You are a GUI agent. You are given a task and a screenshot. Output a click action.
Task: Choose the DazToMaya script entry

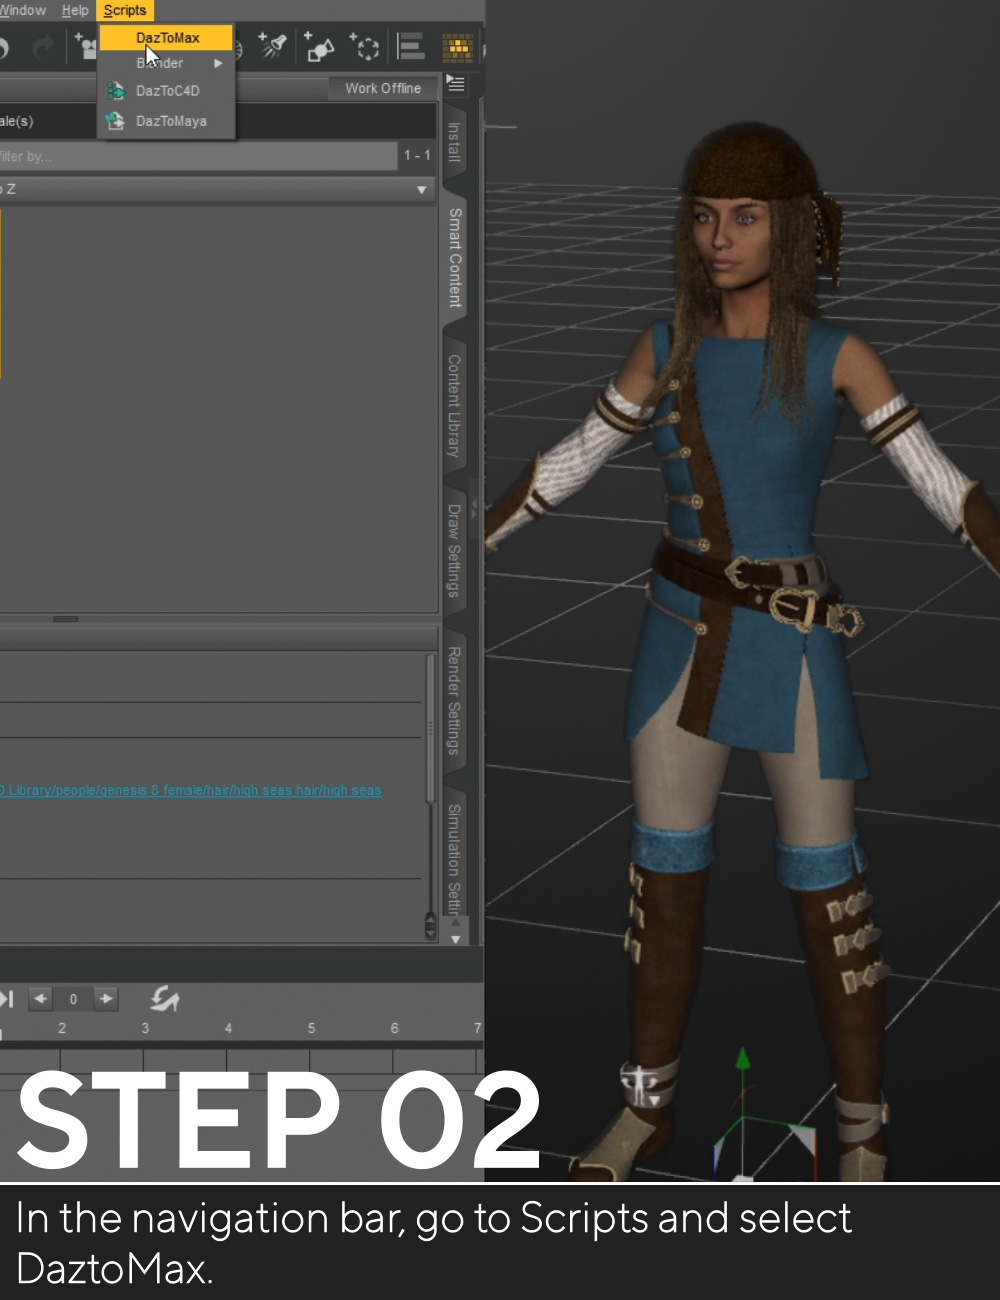(167, 121)
